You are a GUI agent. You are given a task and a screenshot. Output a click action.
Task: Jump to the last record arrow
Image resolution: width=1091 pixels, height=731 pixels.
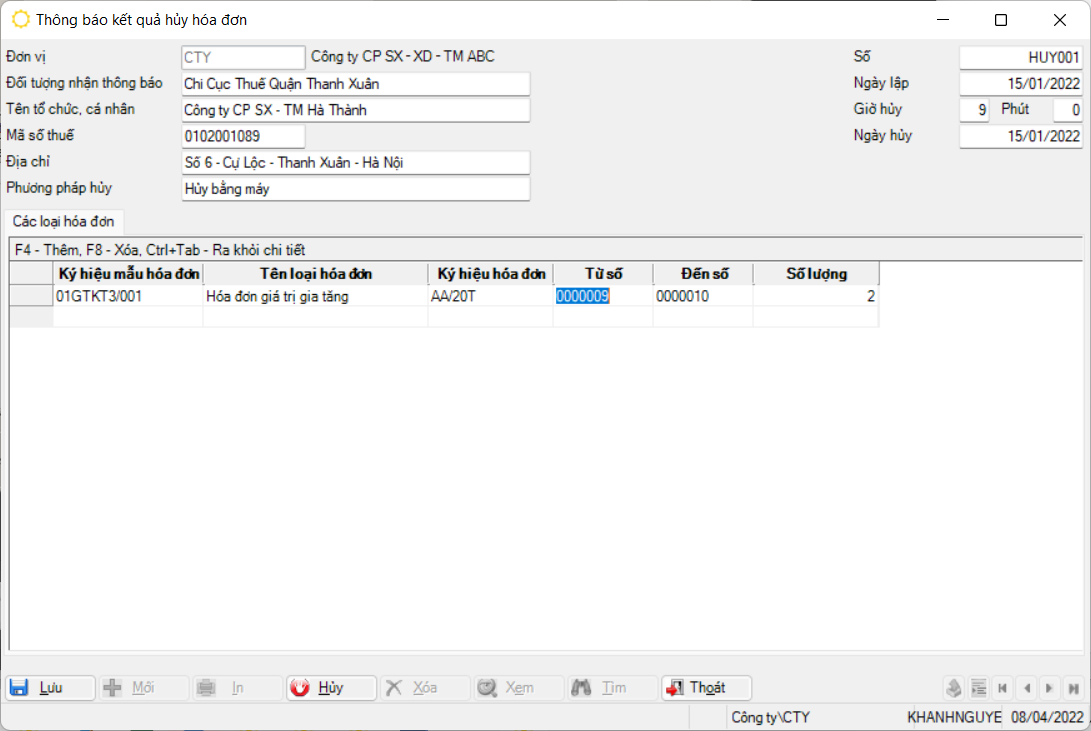coord(1073,688)
